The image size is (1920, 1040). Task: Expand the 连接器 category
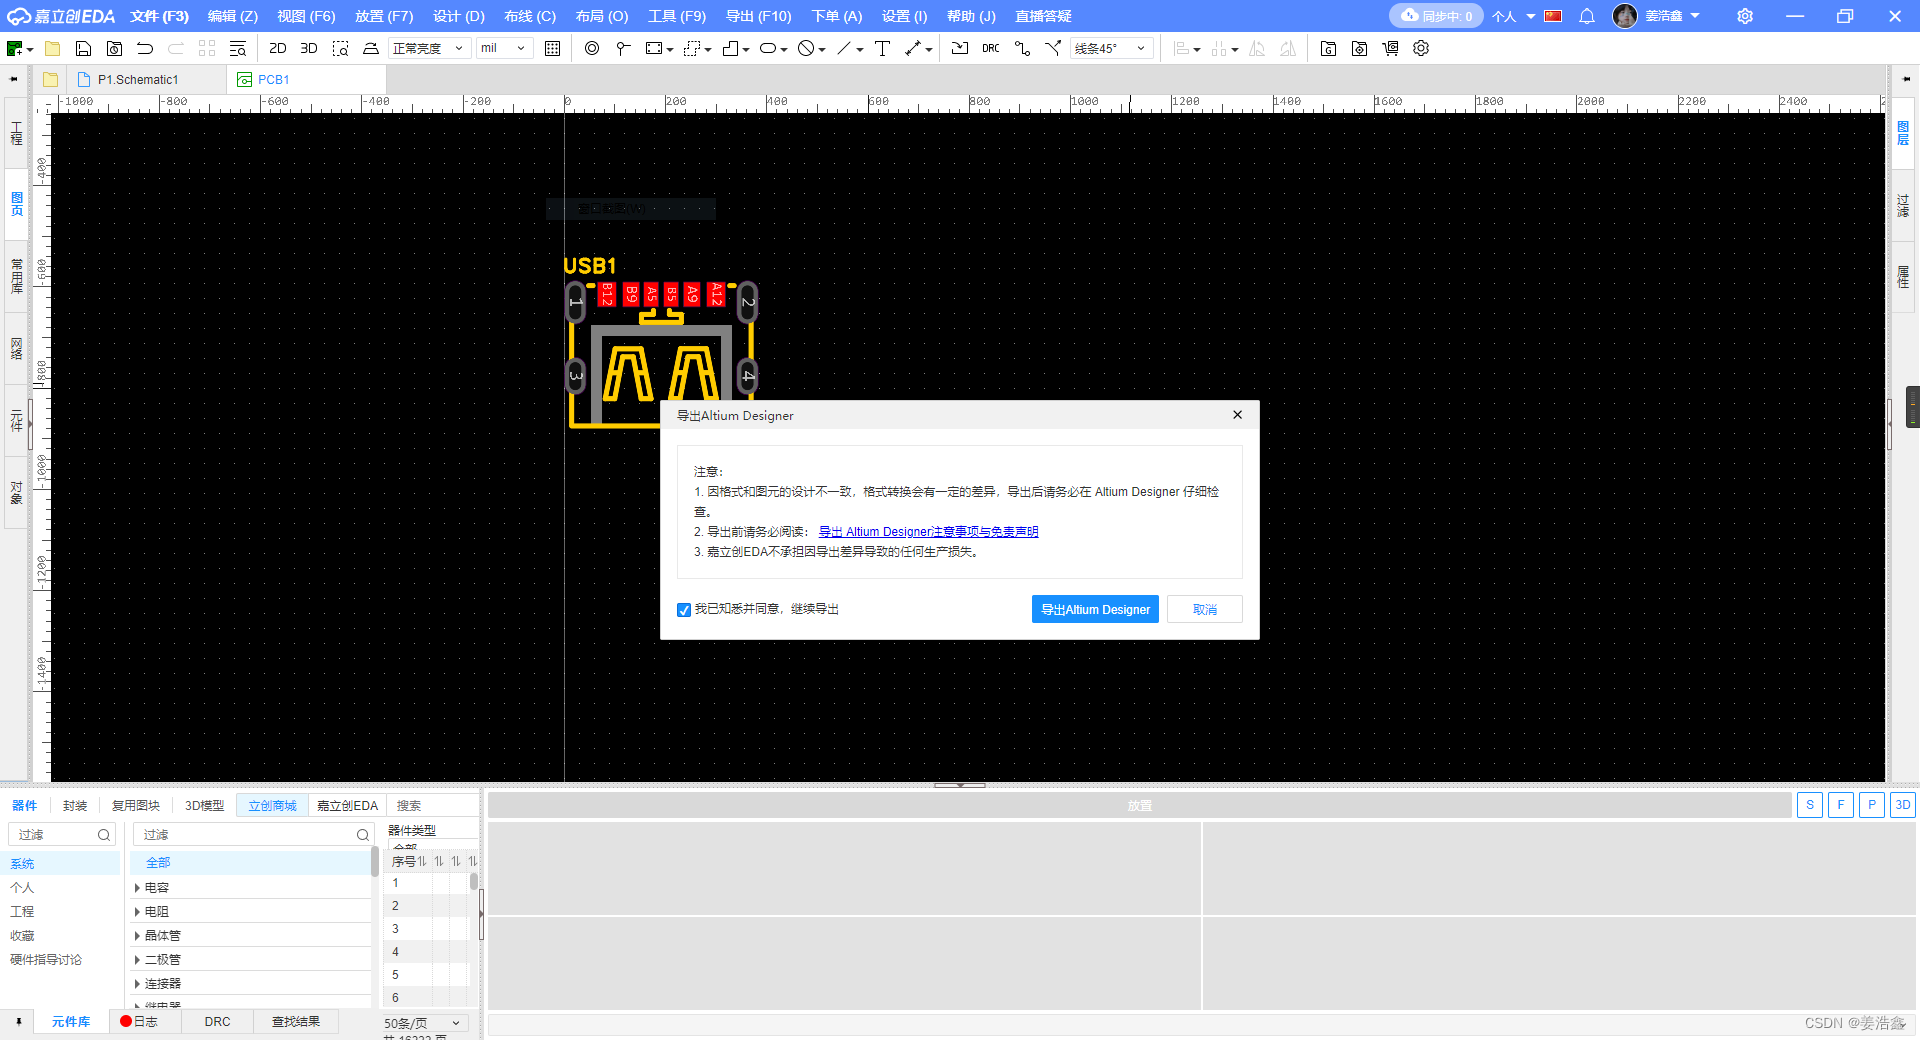(137, 984)
